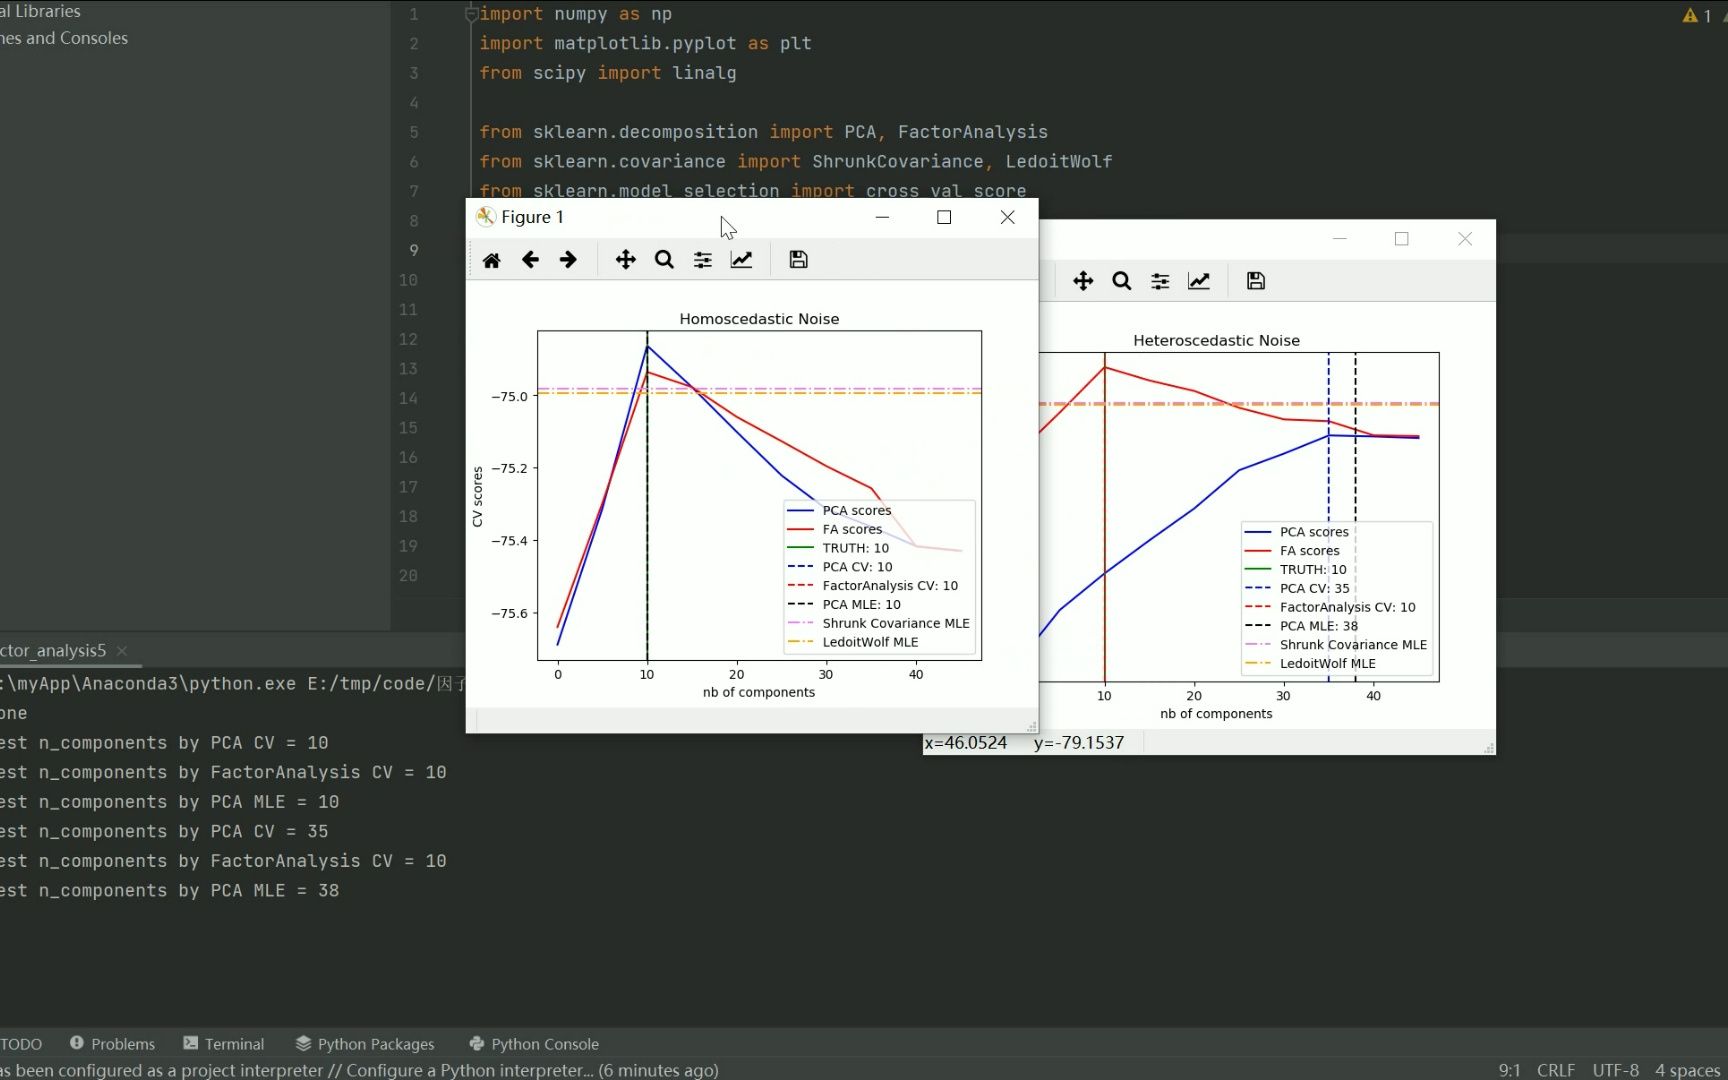Viewport: 1728px width, 1080px height.
Task: Click console line PCA CV = 35
Action: point(164,832)
